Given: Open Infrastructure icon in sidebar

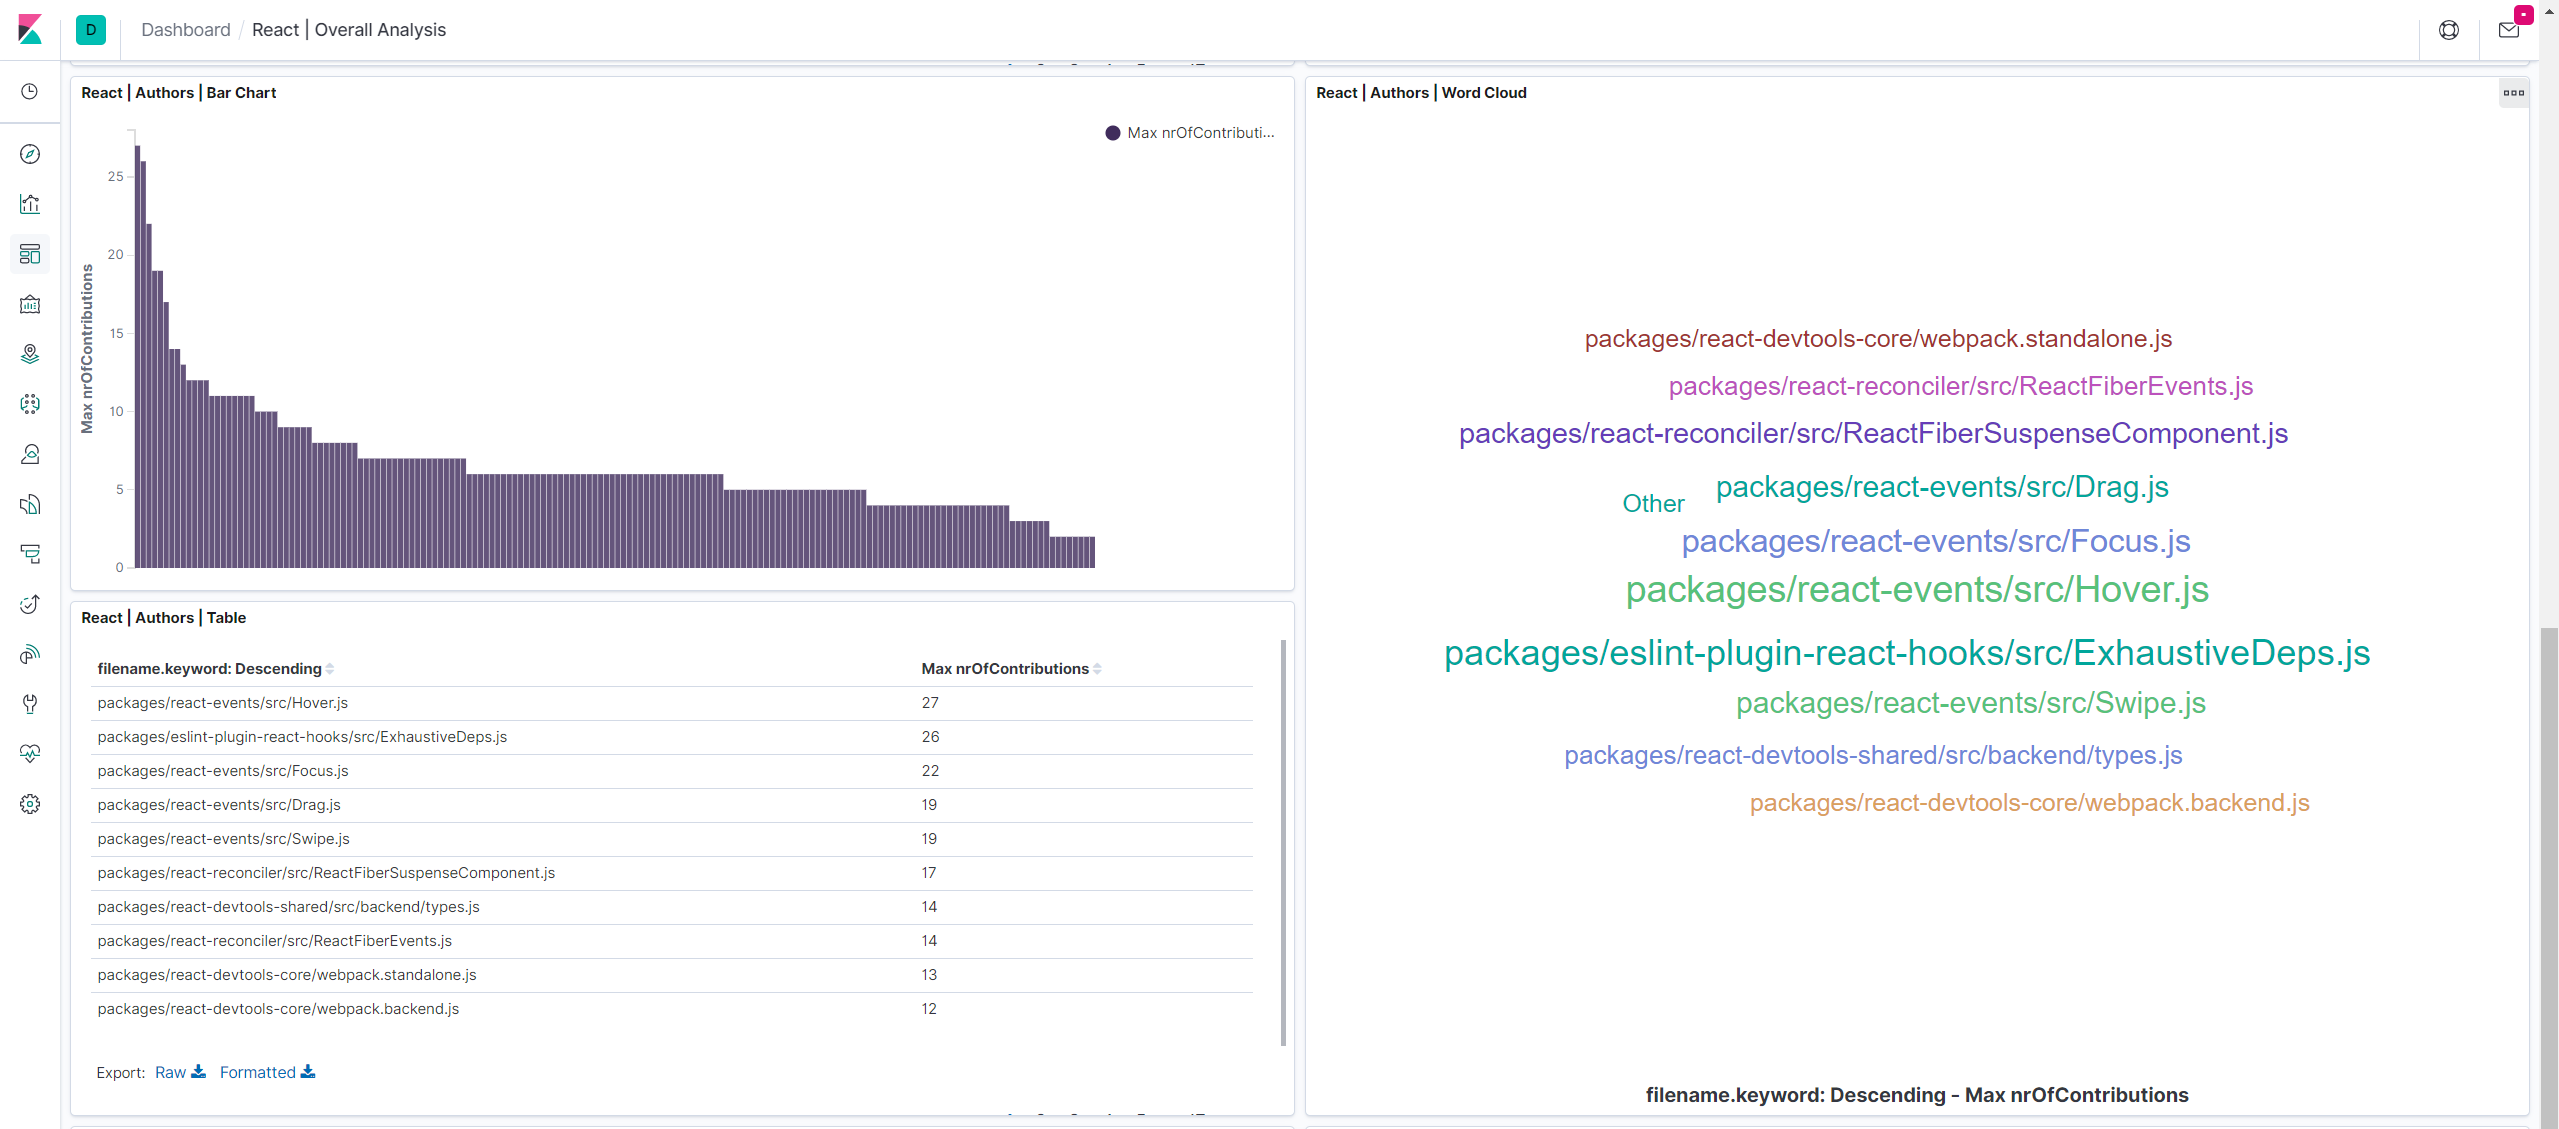Looking at the screenshot, I should tap(30, 454).
